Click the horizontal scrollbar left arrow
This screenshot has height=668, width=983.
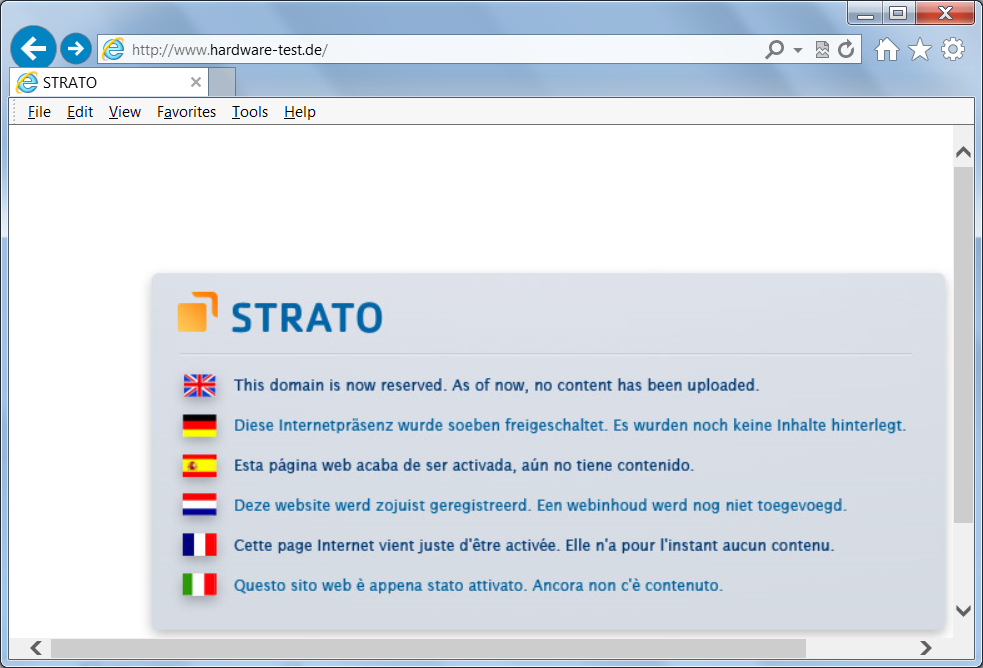click(x=36, y=648)
